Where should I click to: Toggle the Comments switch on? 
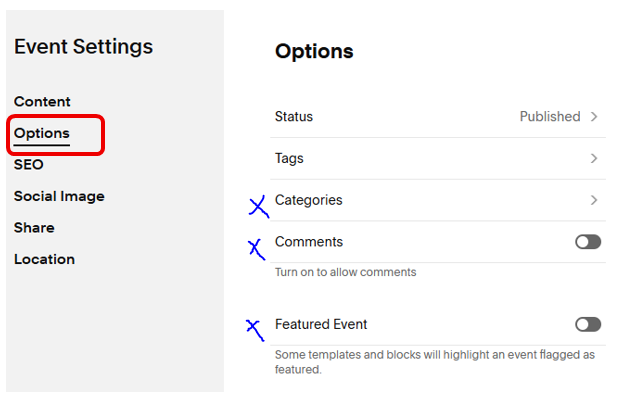coord(588,242)
